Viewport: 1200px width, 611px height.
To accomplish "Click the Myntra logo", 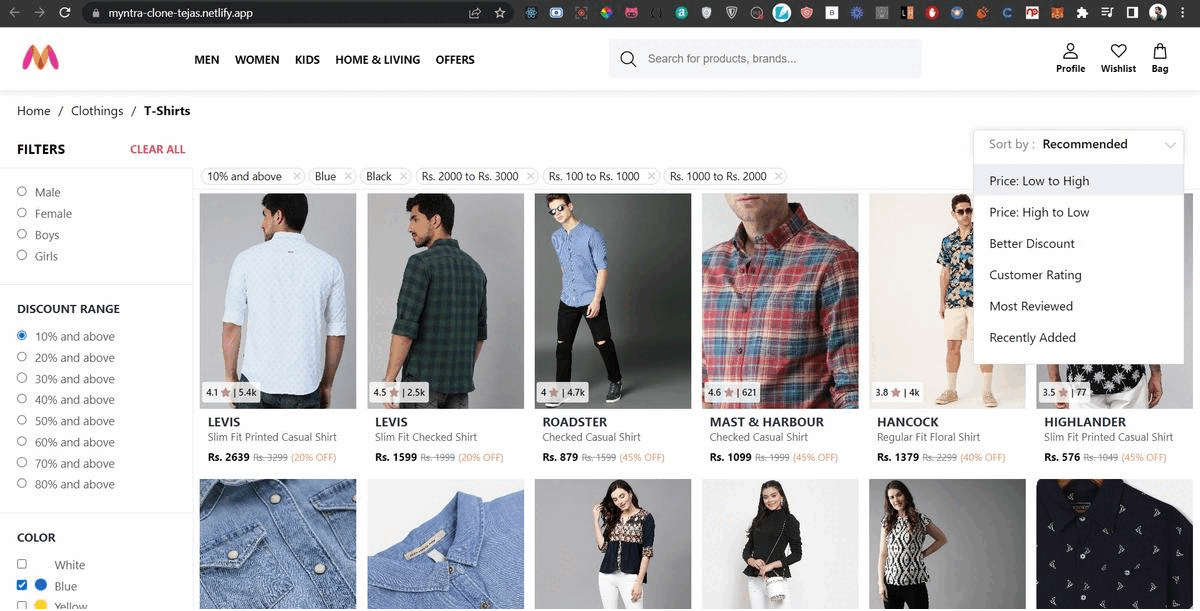I will (x=40, y=58).
